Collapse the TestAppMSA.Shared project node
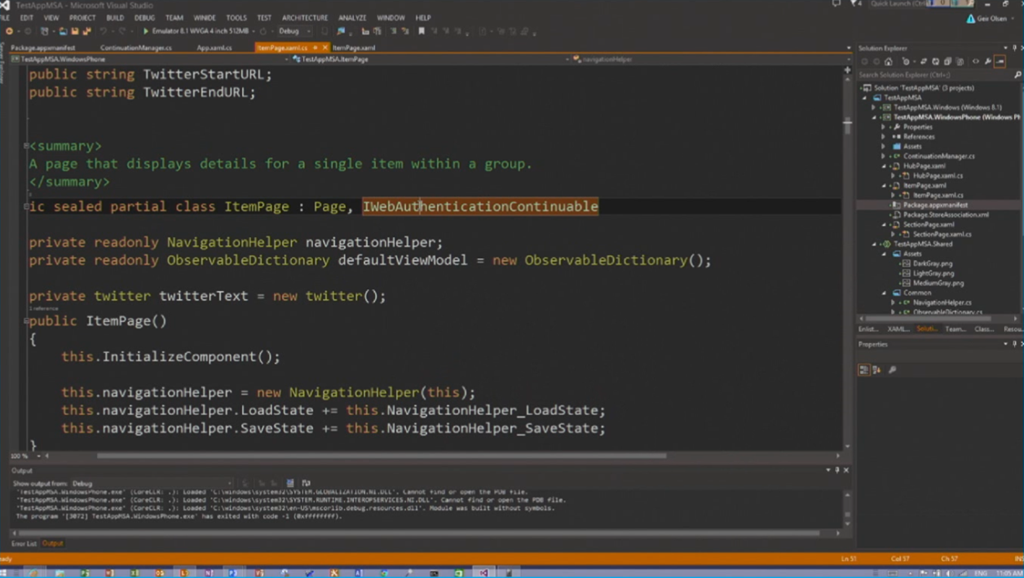The image size is (1024, 578). pos(874,244)
